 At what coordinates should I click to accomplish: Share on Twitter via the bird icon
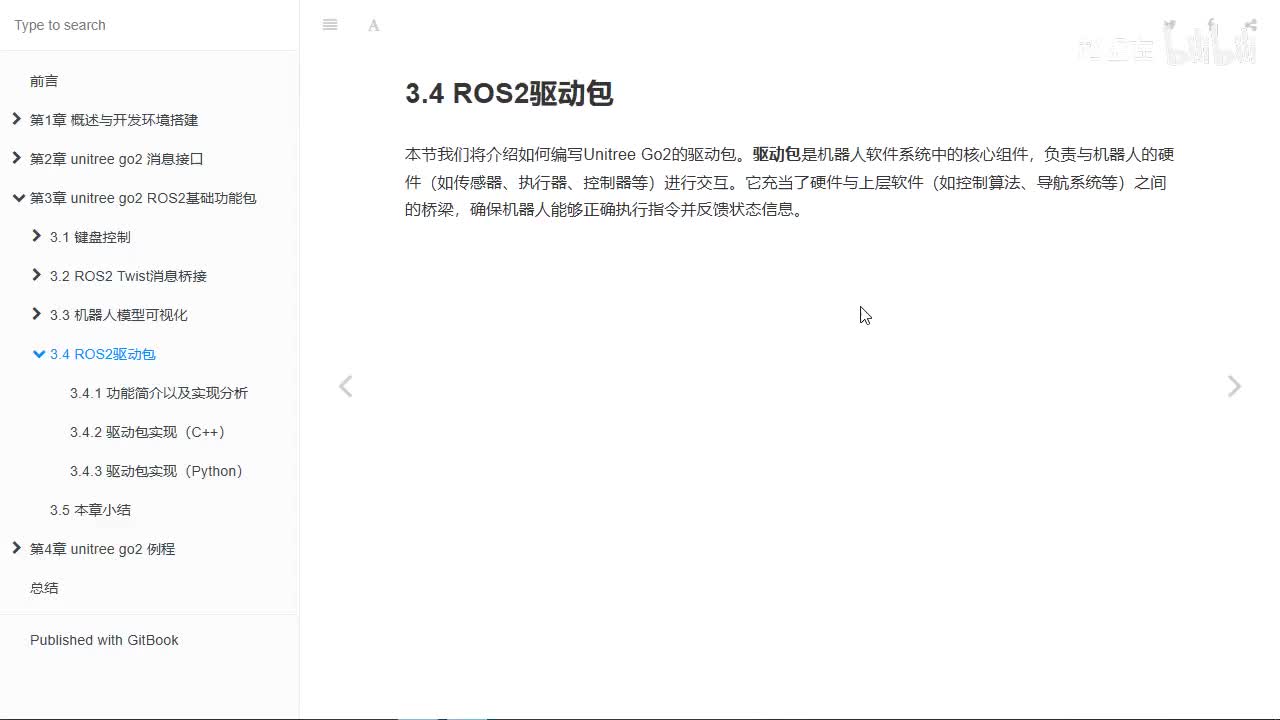click(1170, 25)
